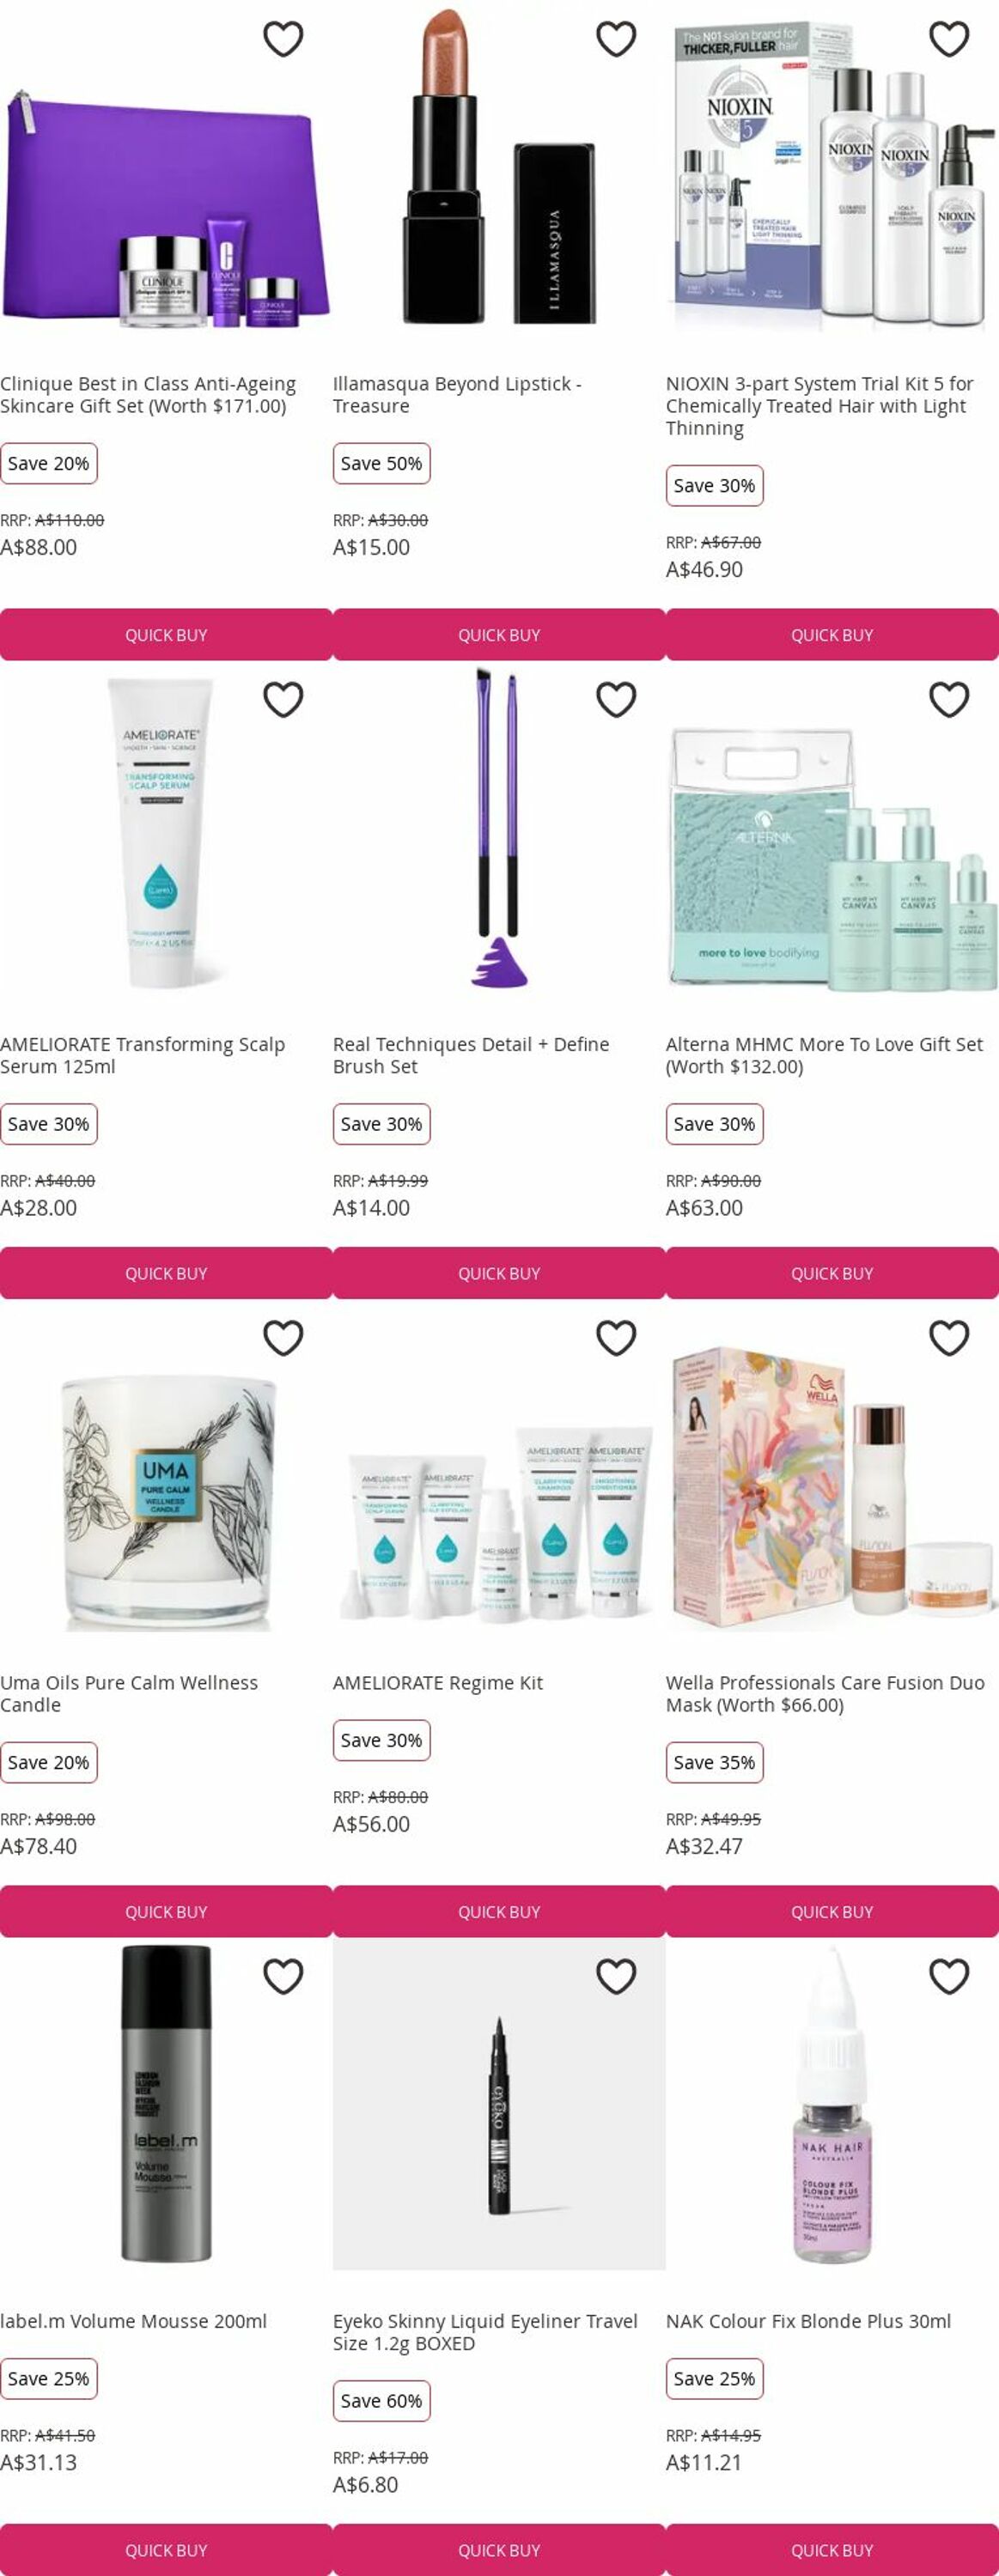The width and height of the screenshot is (999, 2576).
Task: Add Clinique Anti-Ageing Gift Set to wishlist
Action: tap(283, 39)
